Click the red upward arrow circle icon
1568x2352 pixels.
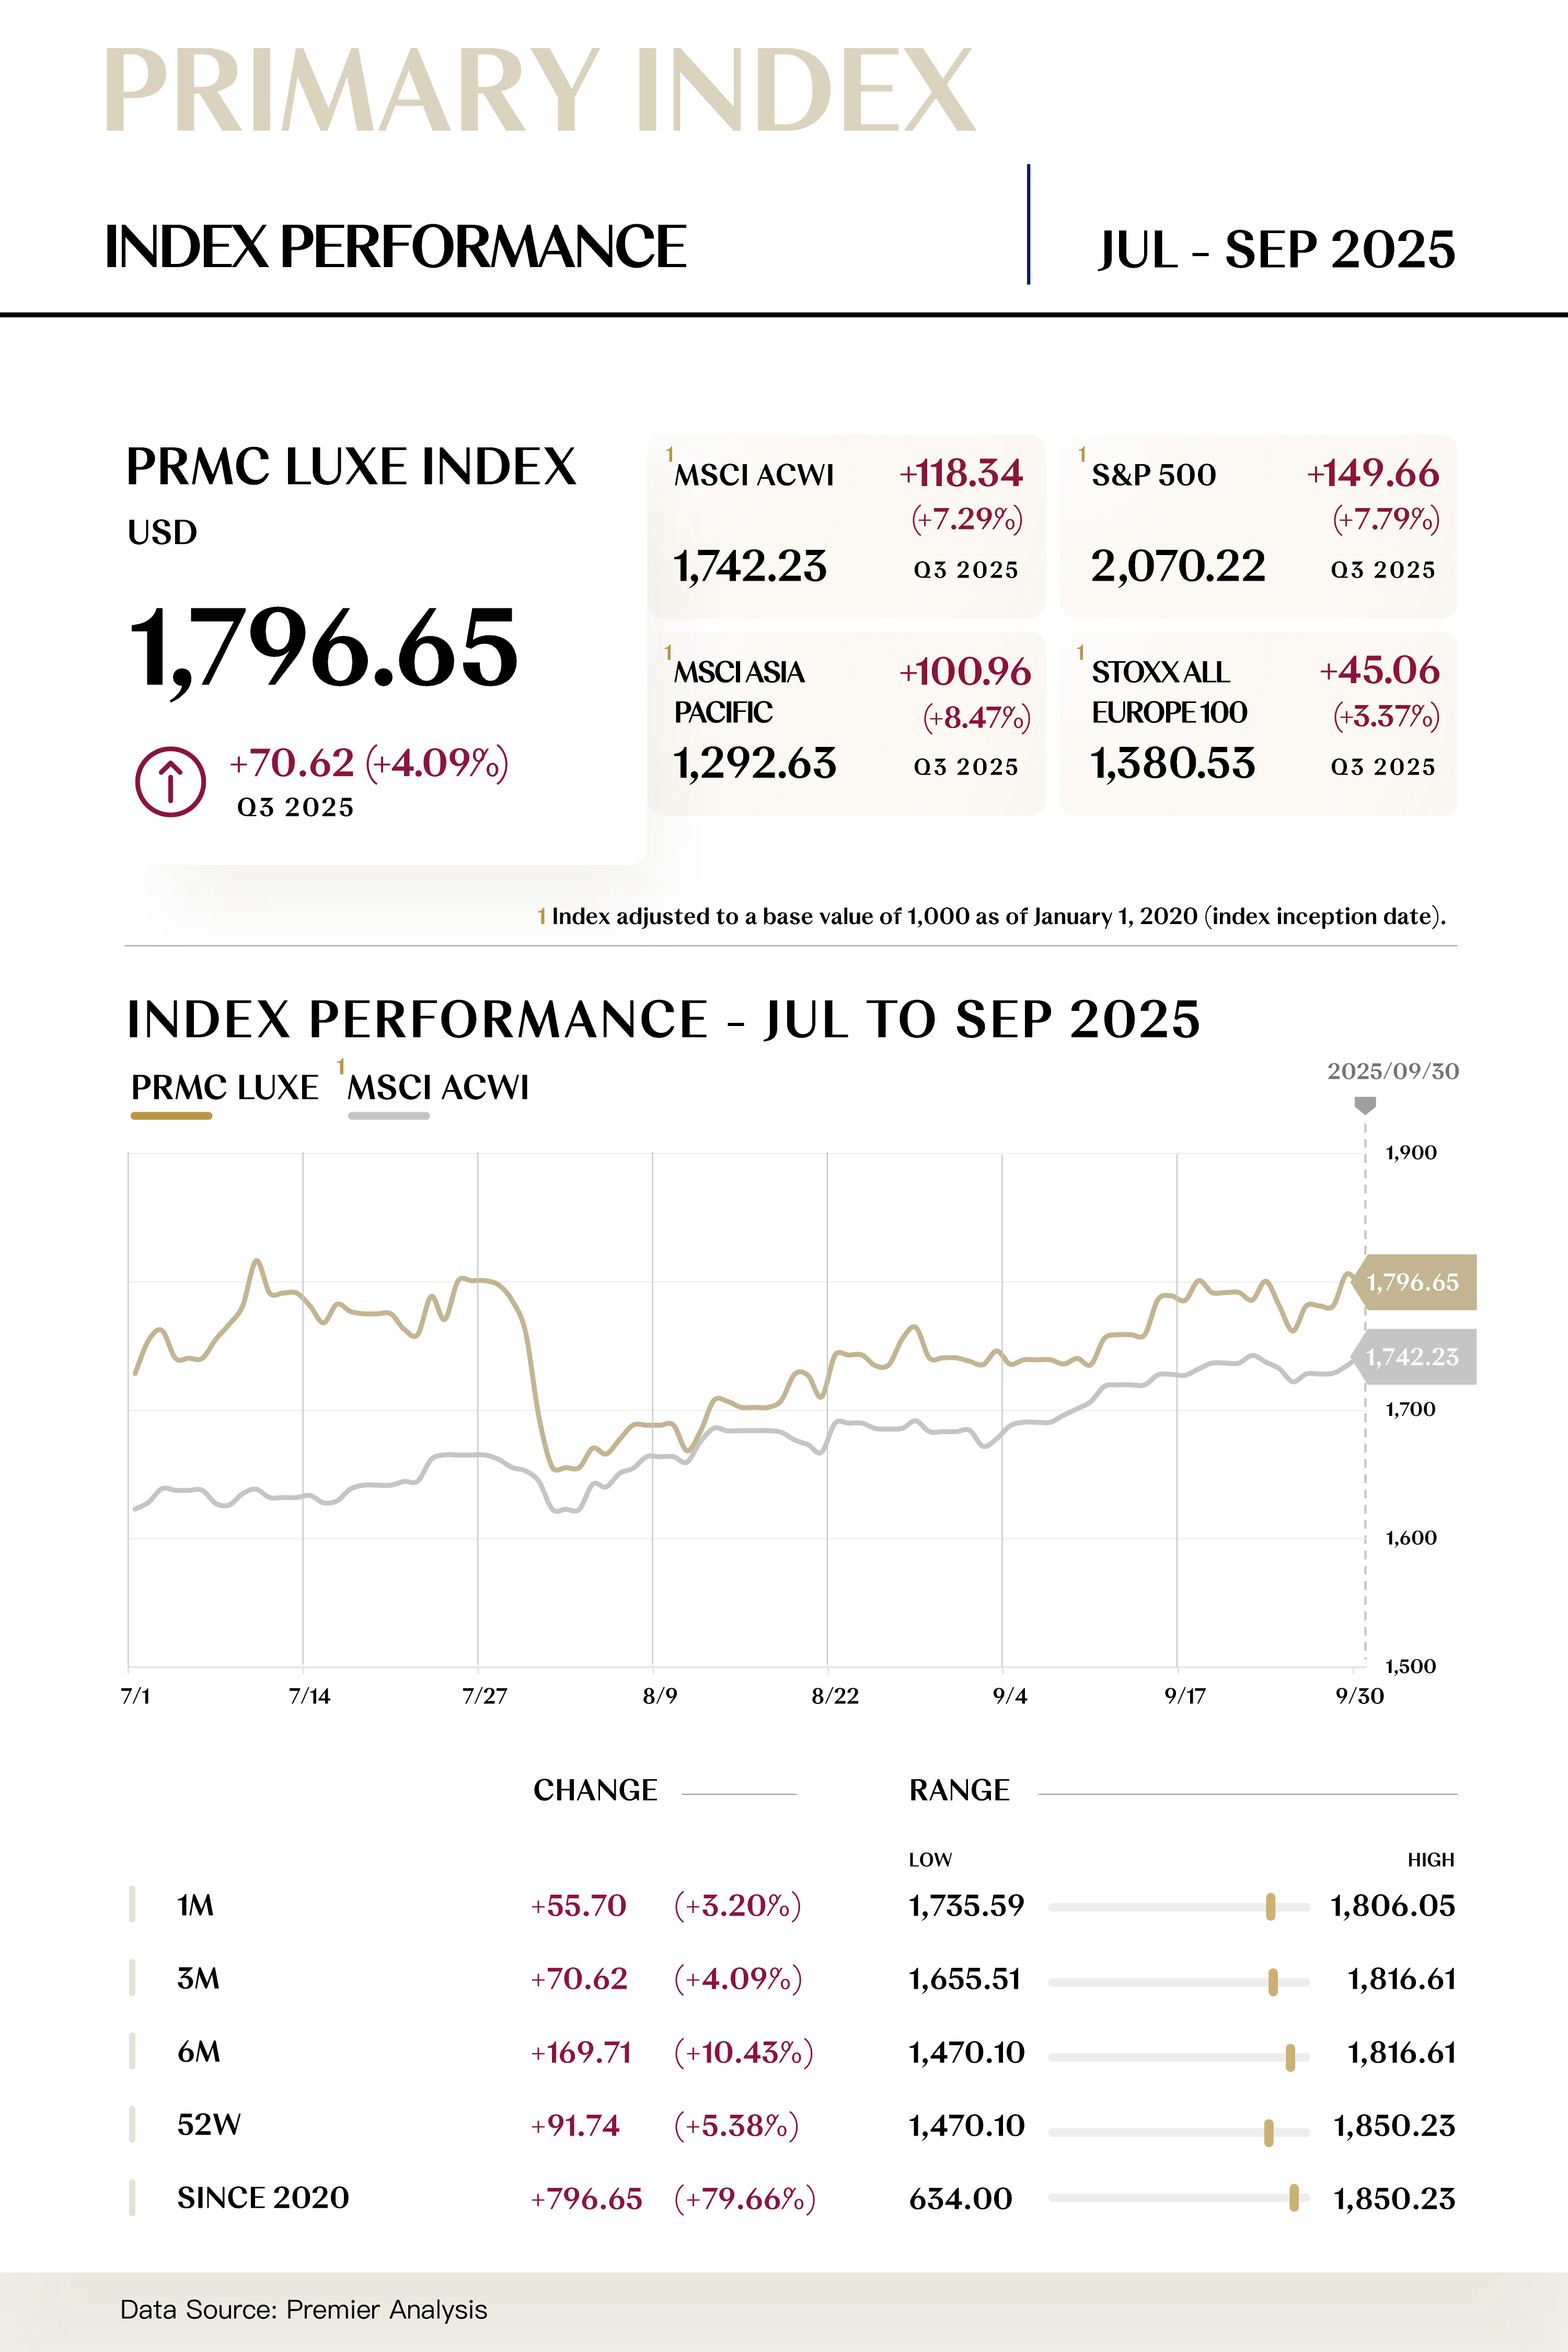(x=170, y=781)
